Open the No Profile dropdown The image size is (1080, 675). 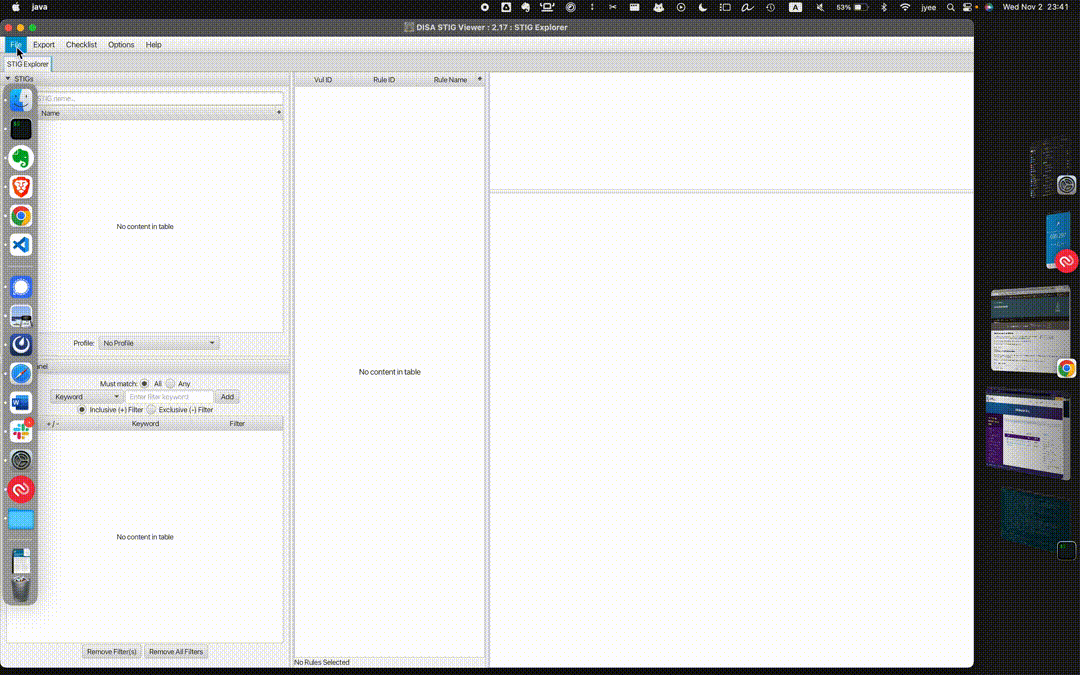pos(159,343)
